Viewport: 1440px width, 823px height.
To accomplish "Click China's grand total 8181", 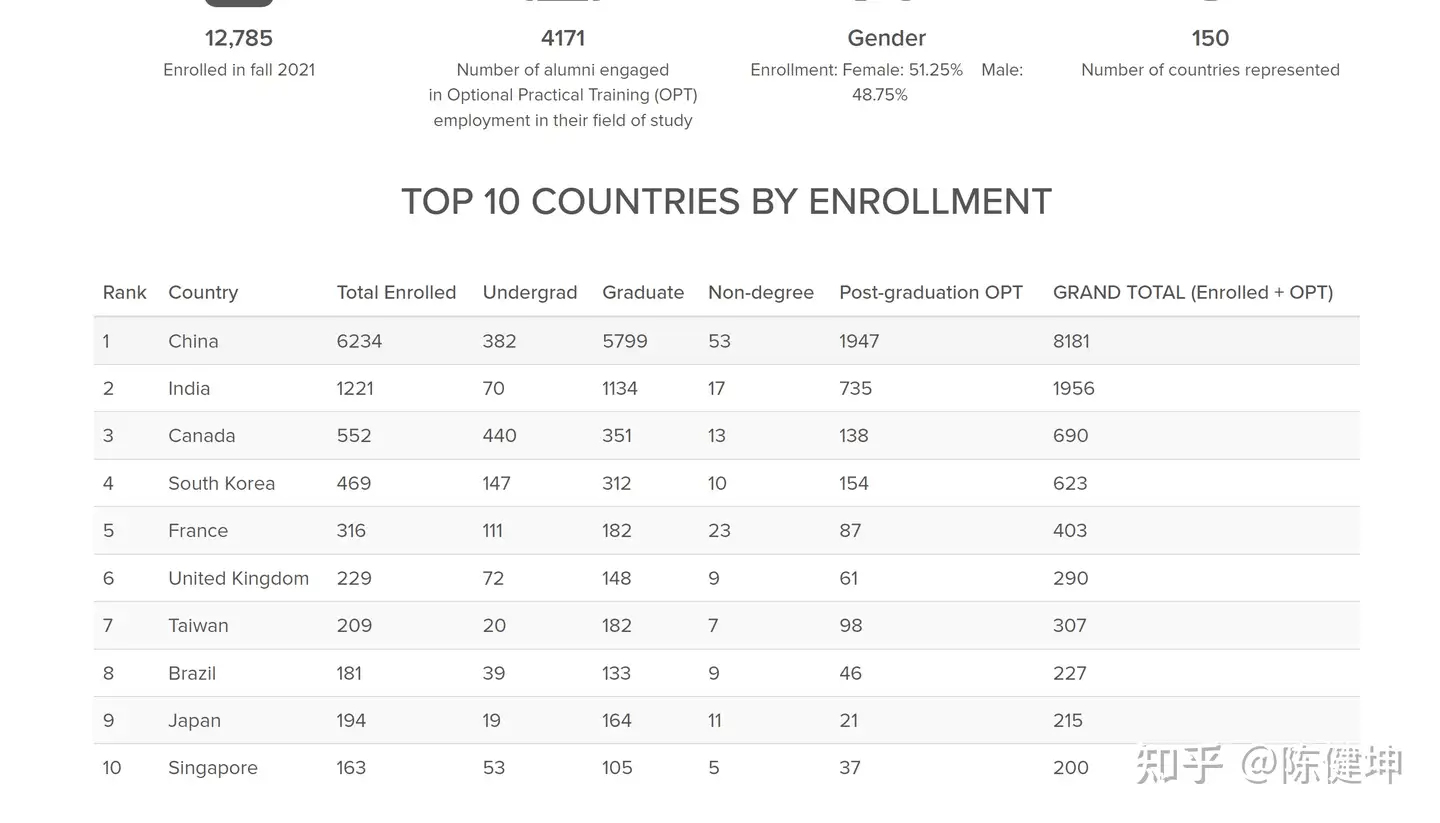I will (x=1071, y=341).
